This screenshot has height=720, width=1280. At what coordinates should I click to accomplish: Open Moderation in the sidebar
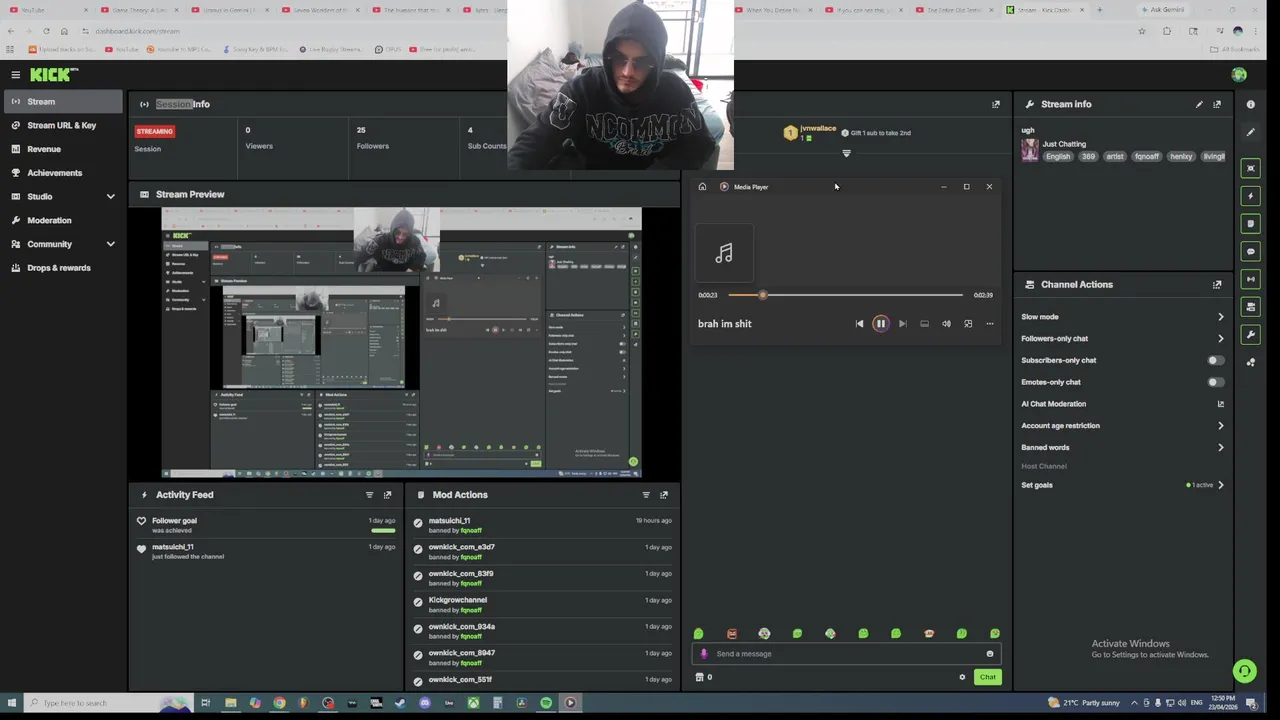[x=62, y=220]
